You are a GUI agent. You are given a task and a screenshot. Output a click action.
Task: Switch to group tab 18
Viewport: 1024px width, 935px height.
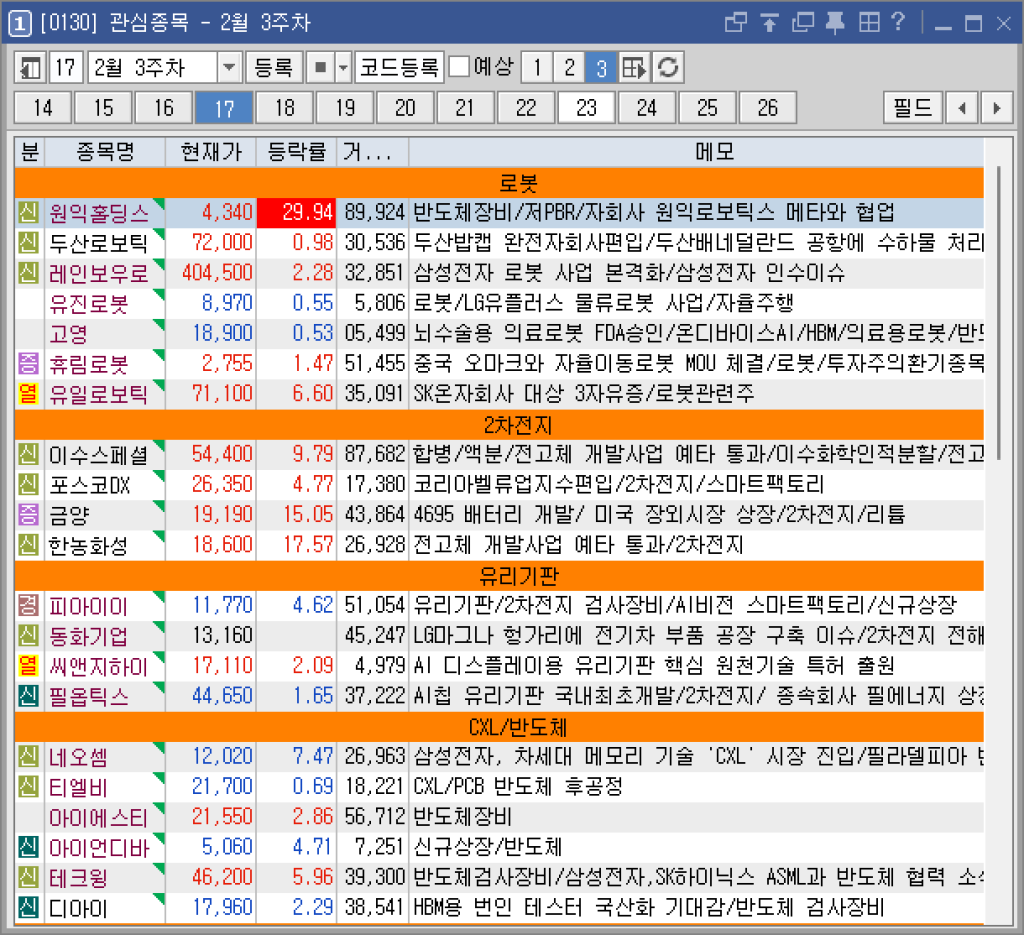pyautogui.click(x=285, y=108)
